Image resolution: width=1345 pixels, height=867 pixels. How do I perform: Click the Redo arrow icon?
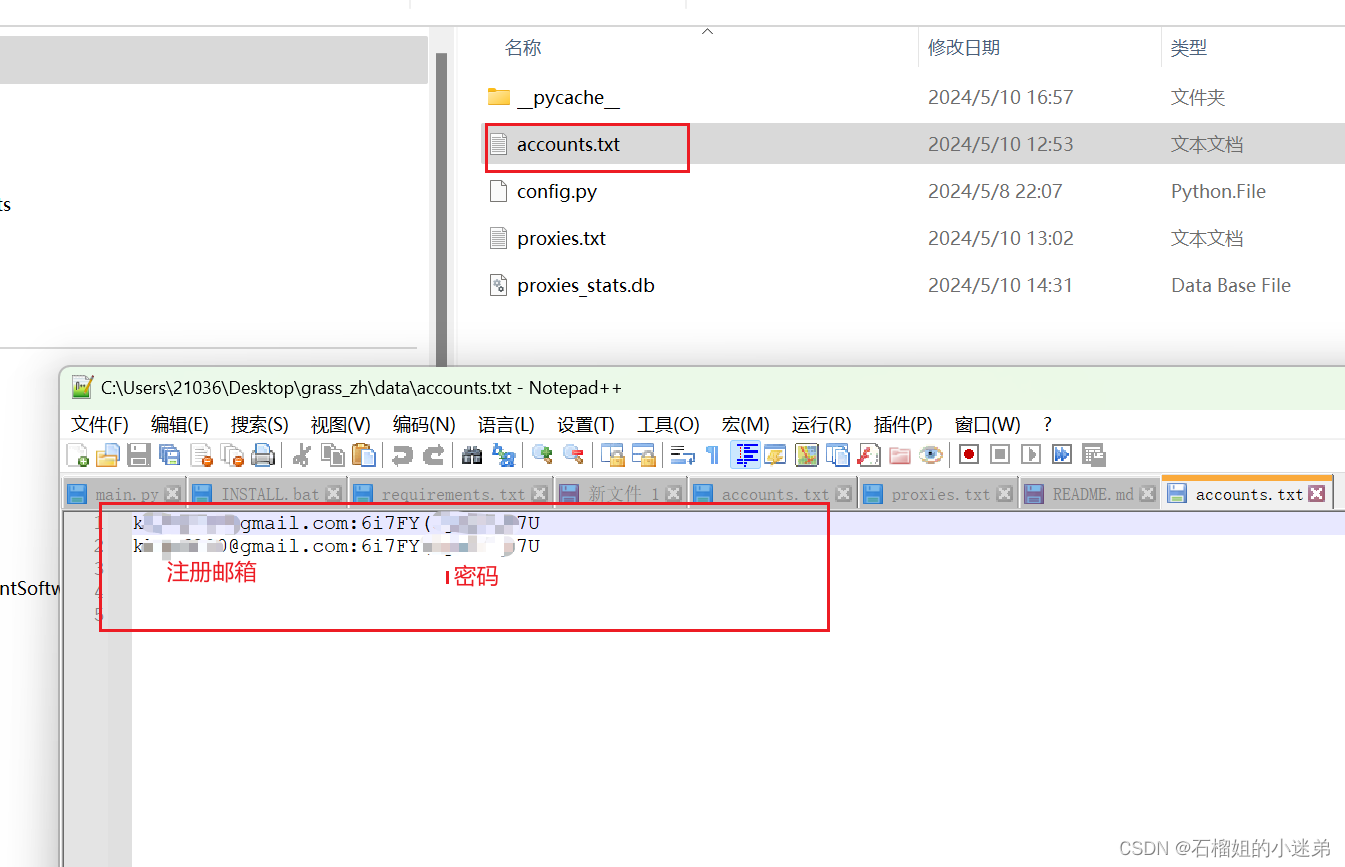433,455
